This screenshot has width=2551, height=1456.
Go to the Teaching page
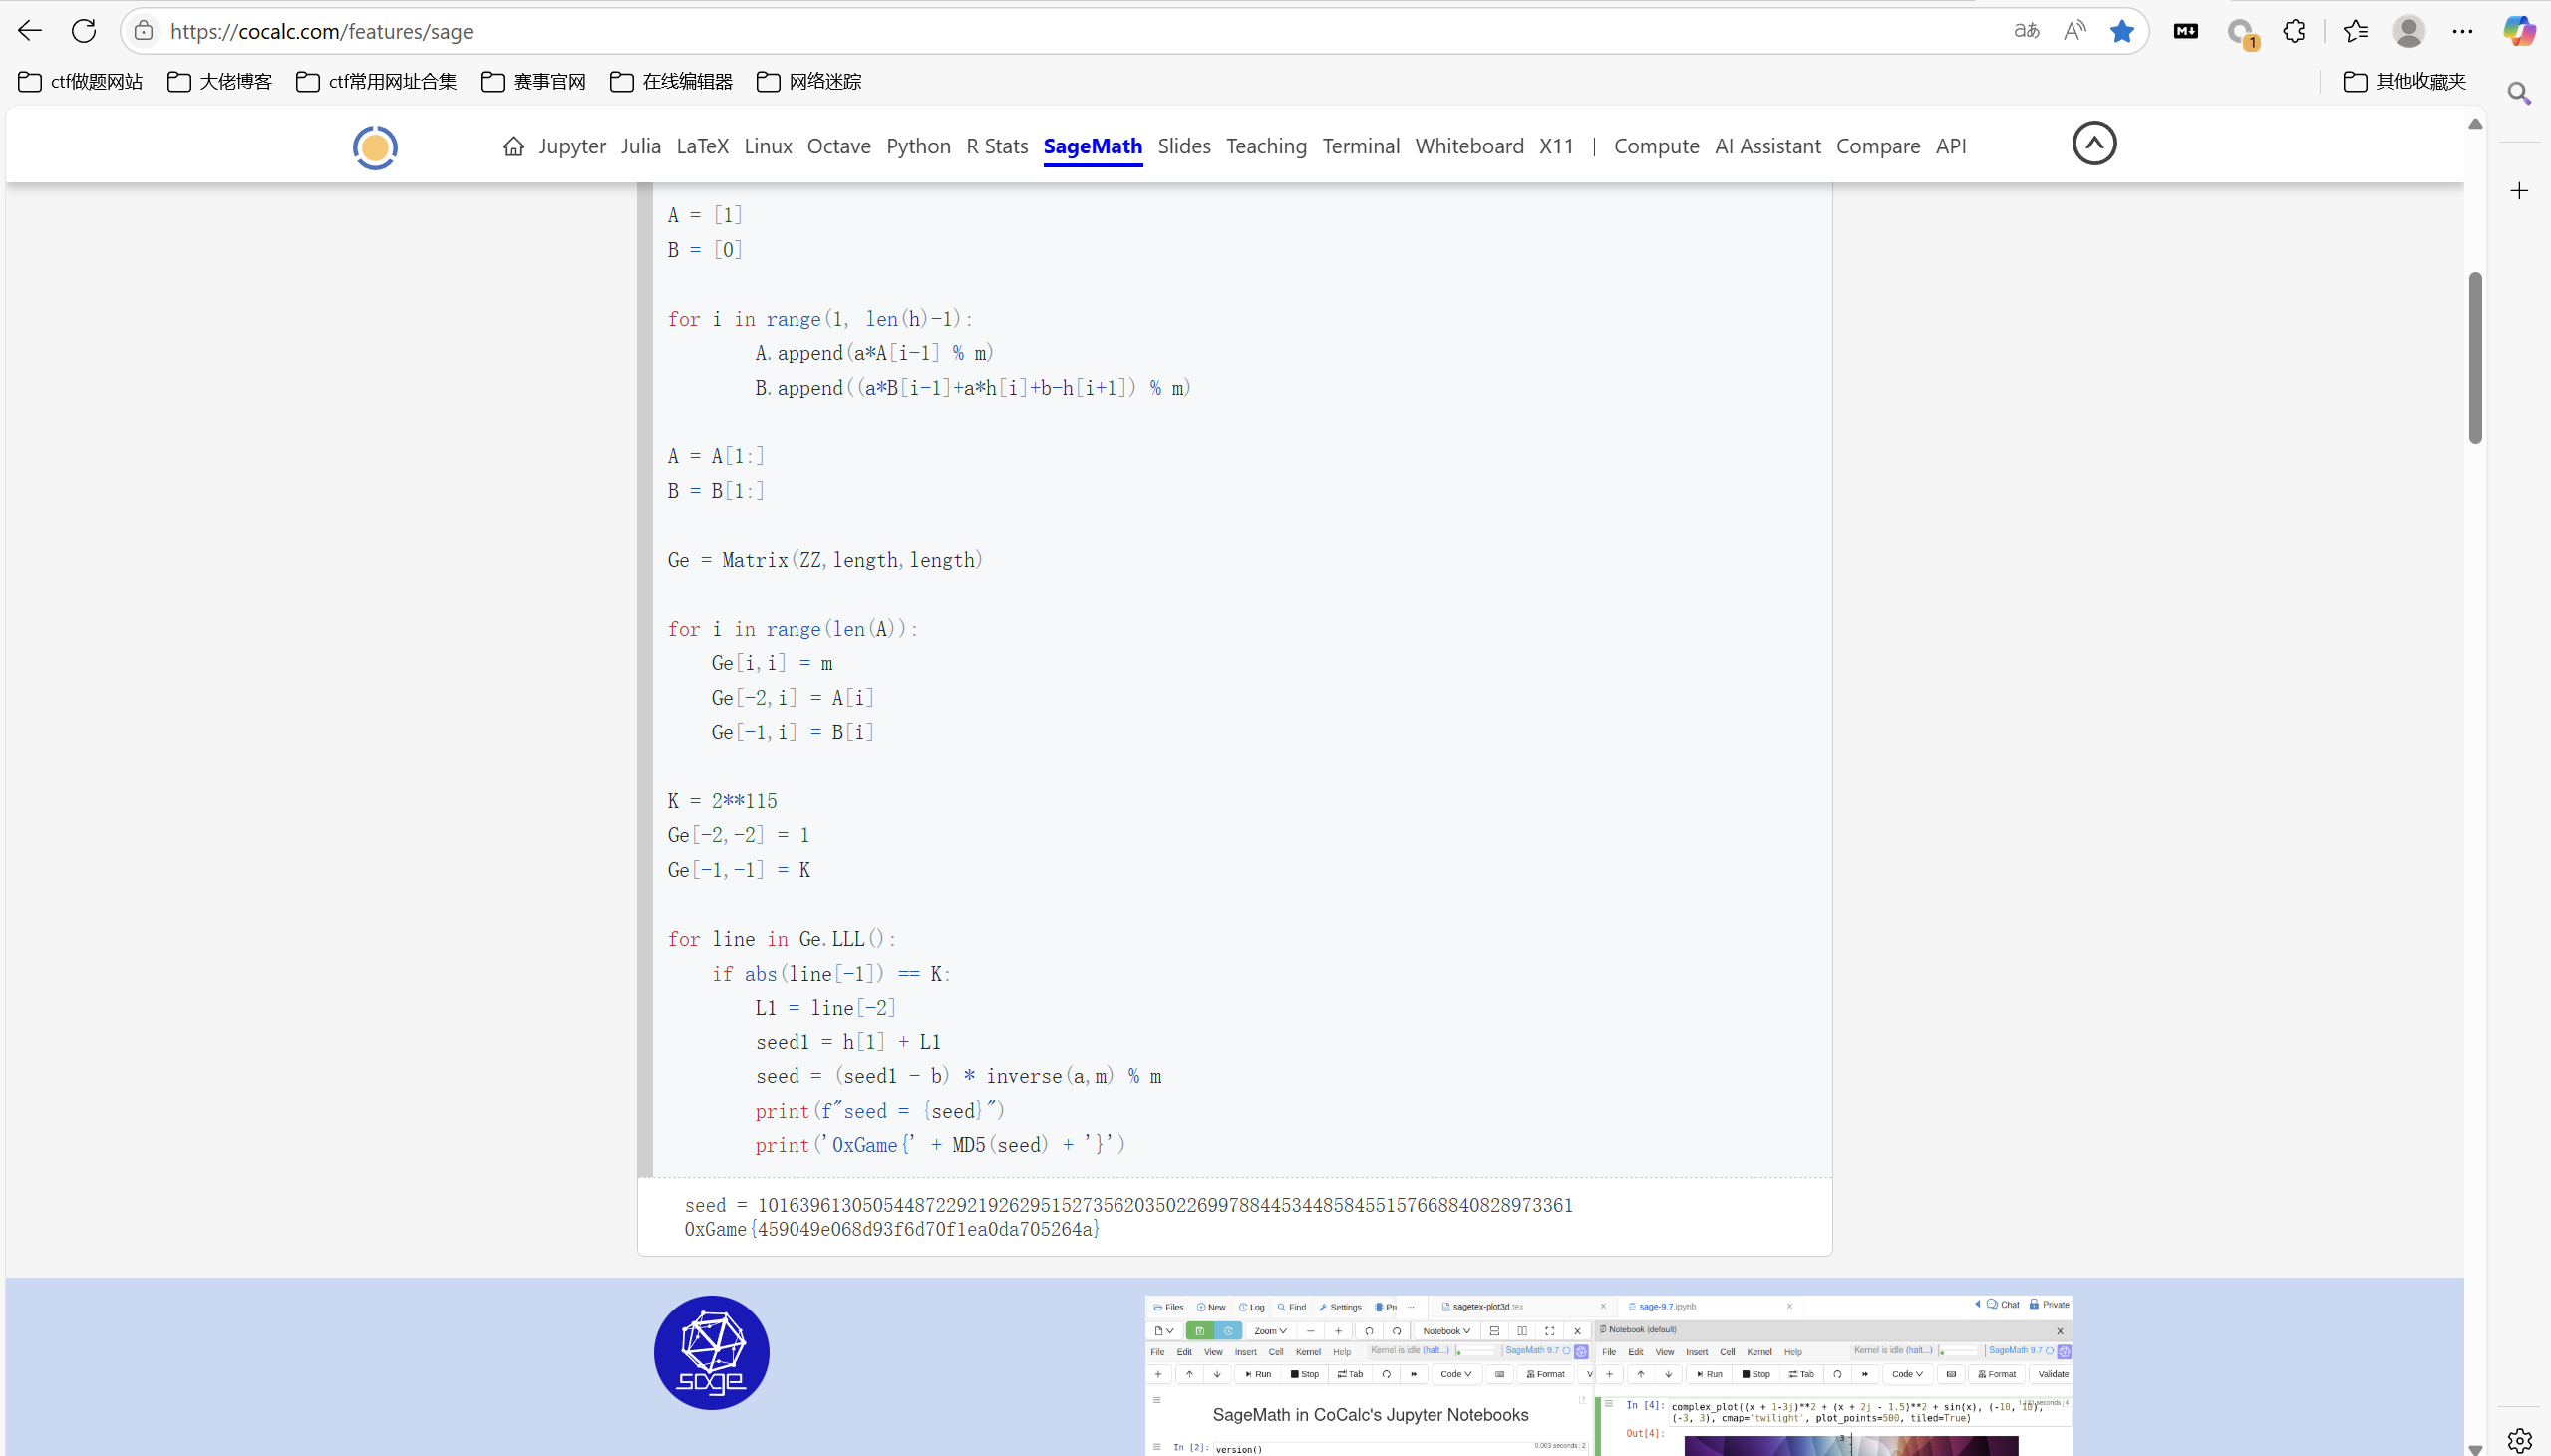tap(1266, 146)
